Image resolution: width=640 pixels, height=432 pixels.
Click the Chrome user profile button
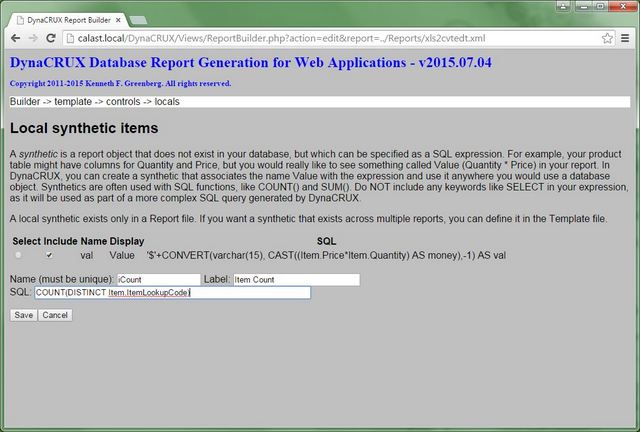pos(563,6)
